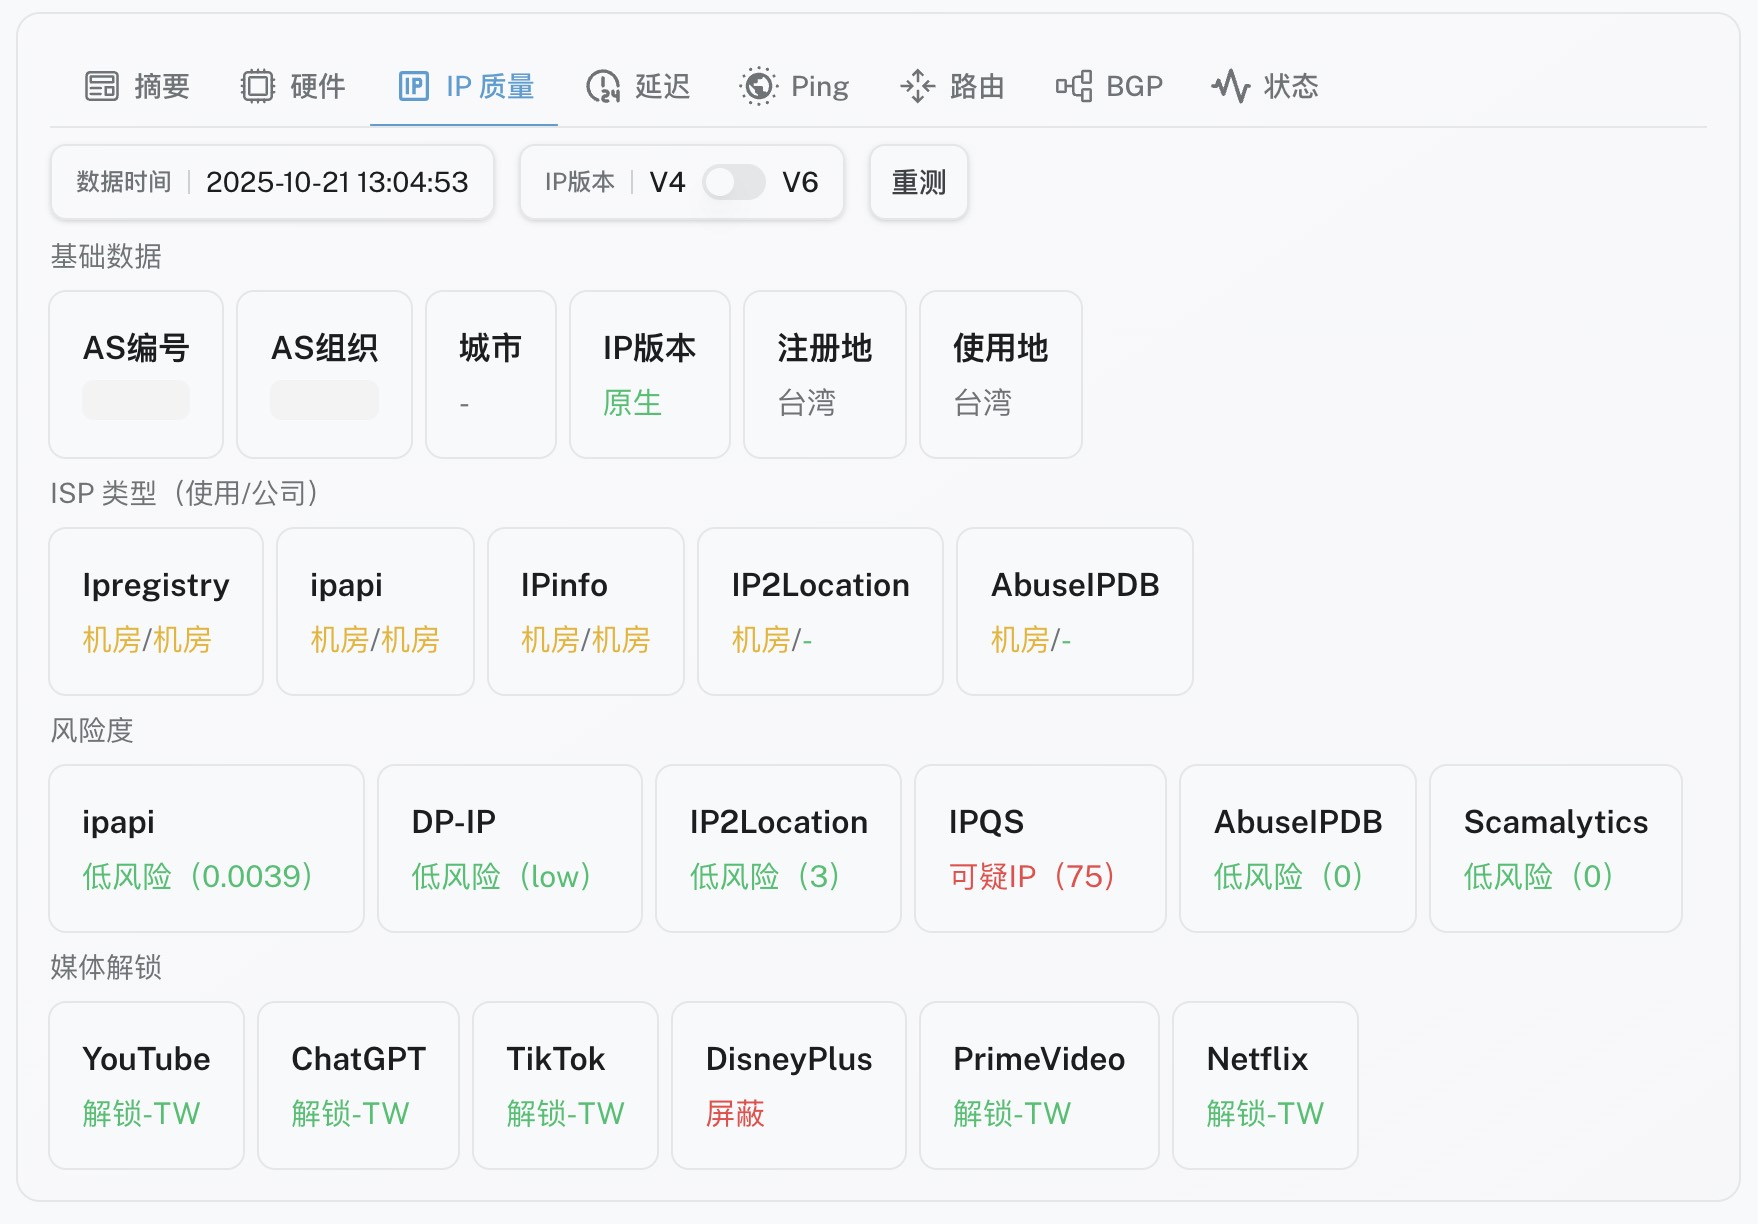The image size is (1758, 1224).
Task: Click the IP 质量 tab icon
Action: (x=414, y=87)
